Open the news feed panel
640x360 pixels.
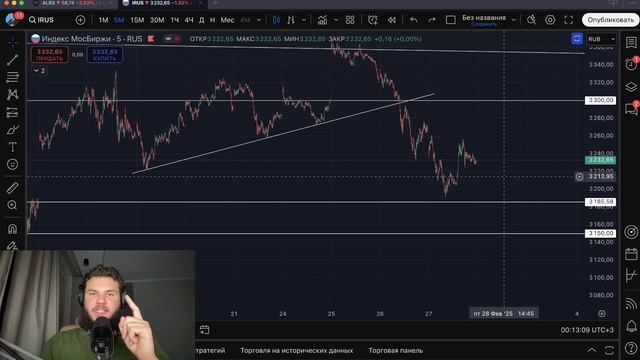tap(631, 304)
